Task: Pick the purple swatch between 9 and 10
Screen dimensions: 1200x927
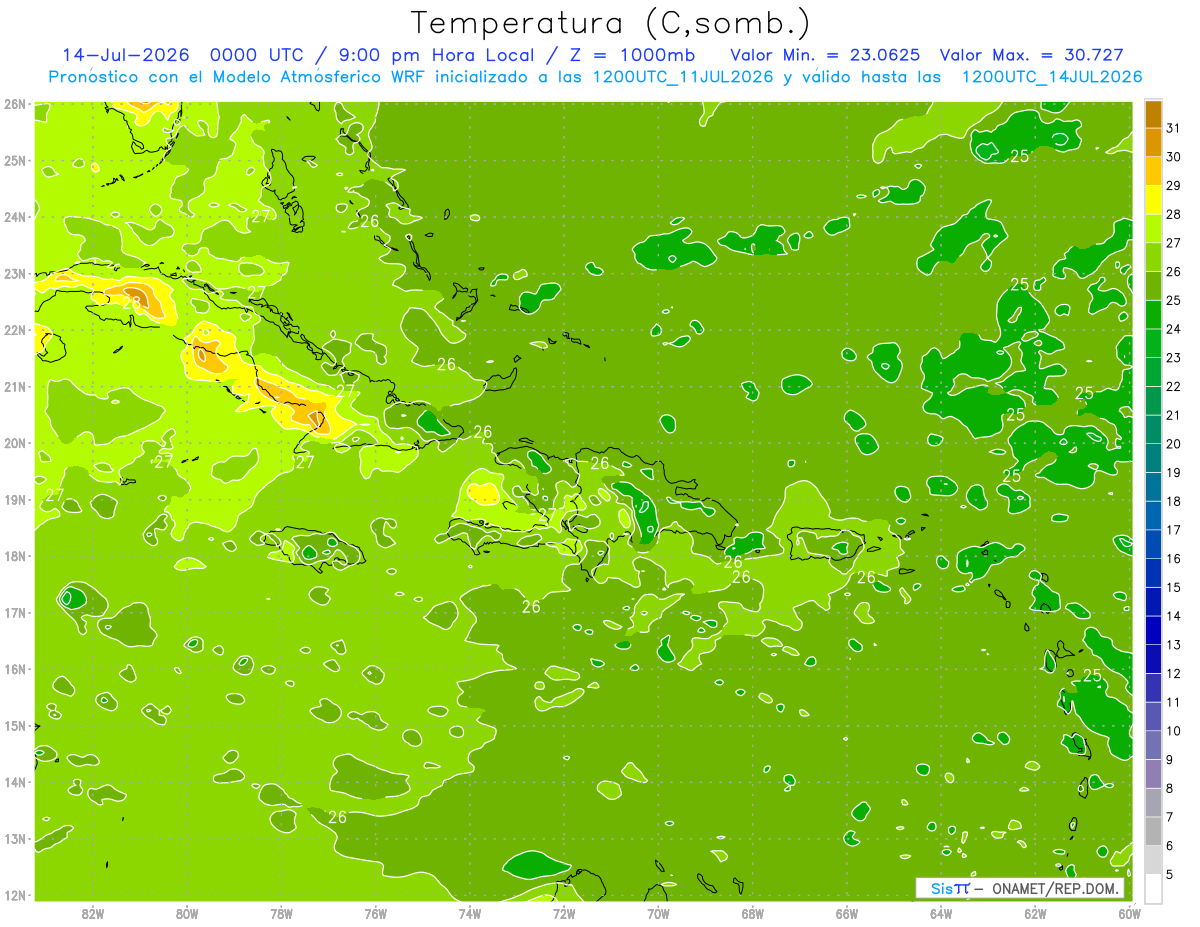Action: [x=1153, y=745]
